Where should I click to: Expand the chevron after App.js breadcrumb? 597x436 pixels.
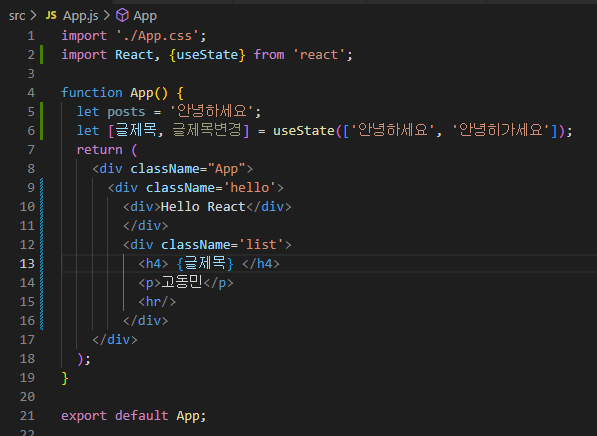(107, 16)
